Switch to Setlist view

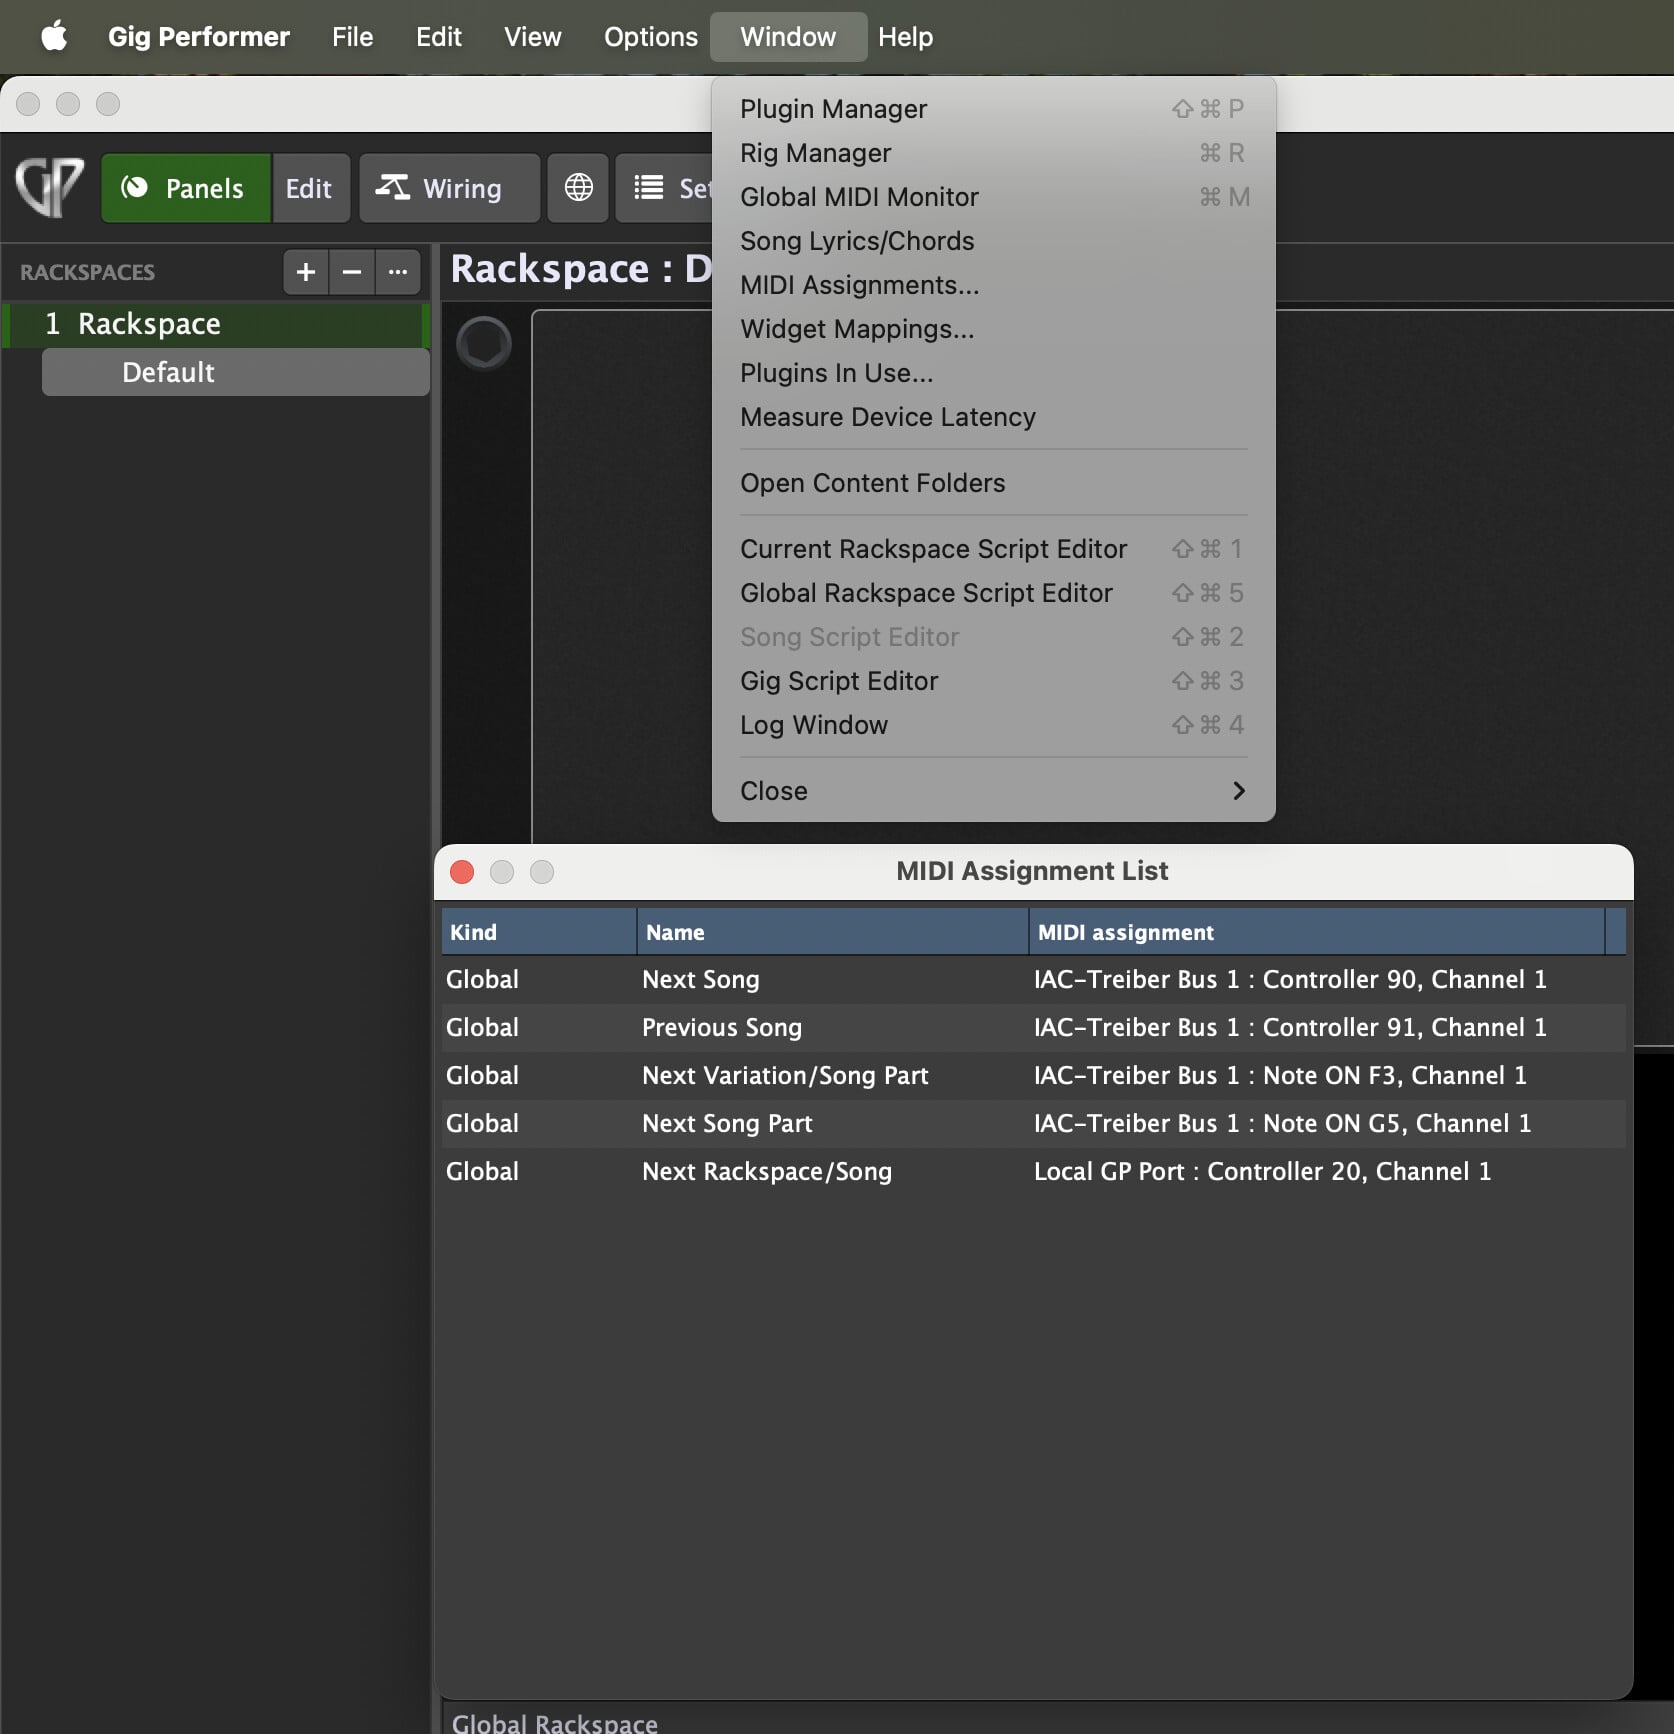coord(665,187)
